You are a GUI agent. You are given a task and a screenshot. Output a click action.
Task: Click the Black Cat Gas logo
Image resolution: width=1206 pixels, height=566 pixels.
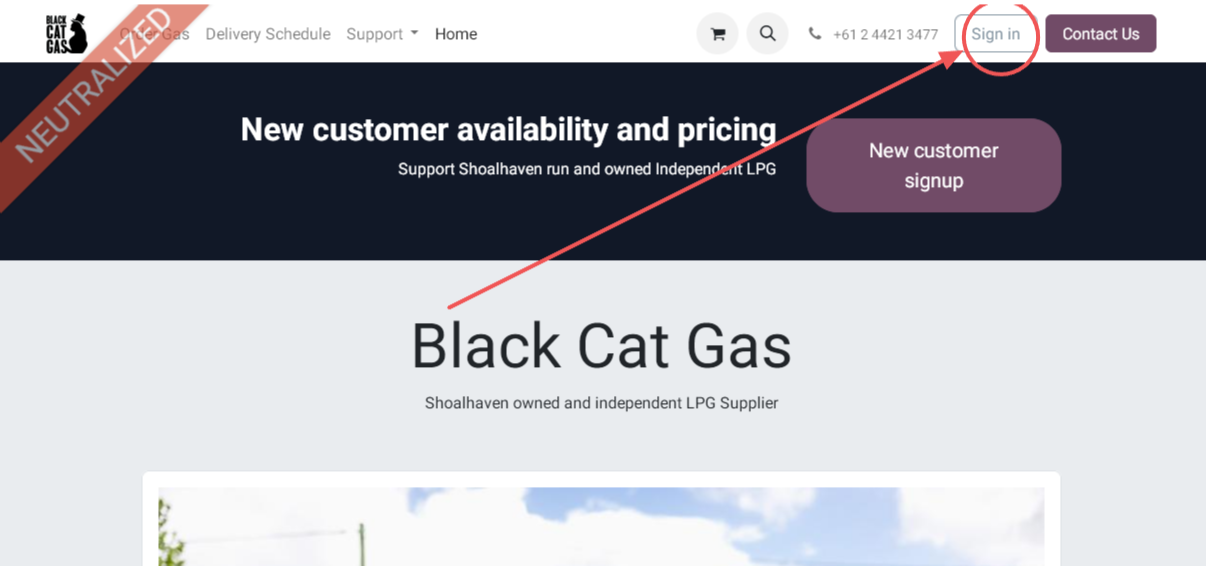click(x=66, y=34)
